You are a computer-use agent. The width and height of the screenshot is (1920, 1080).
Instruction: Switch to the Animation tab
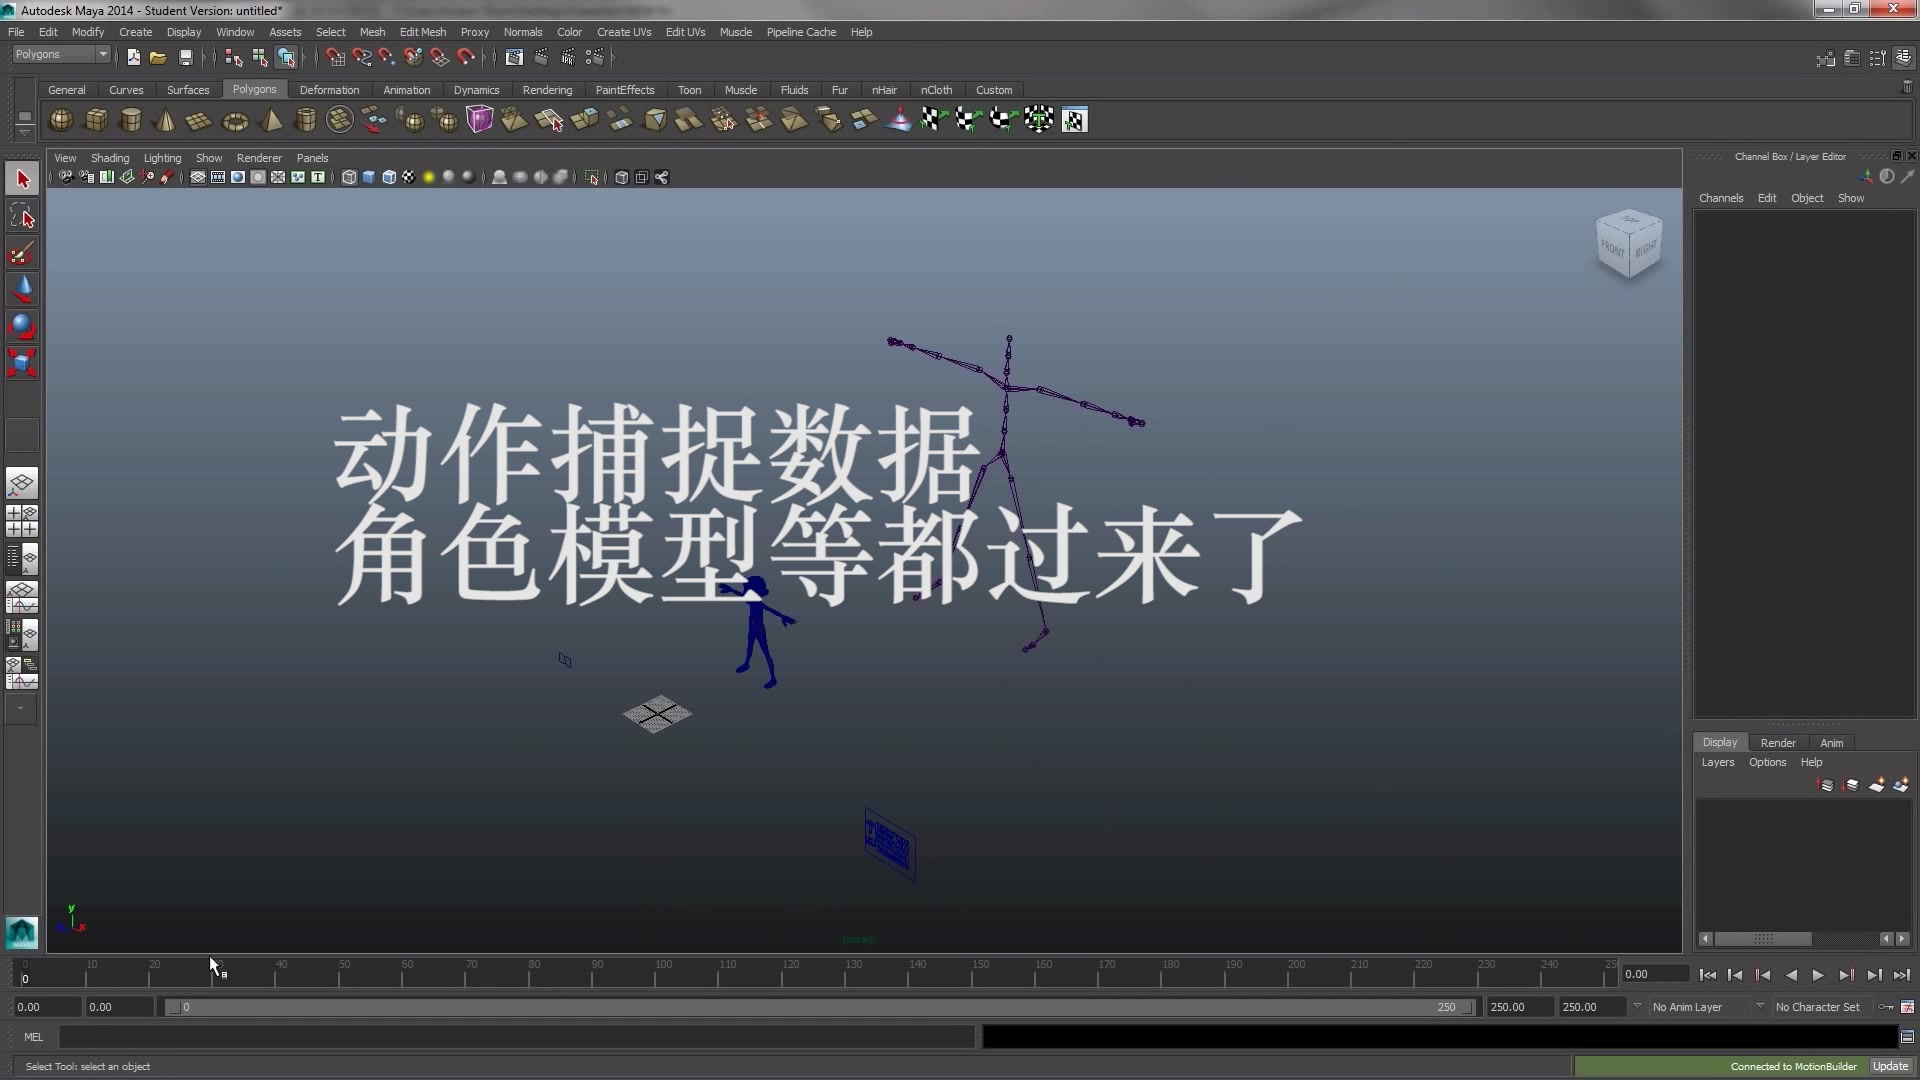[x=405, y=88]
